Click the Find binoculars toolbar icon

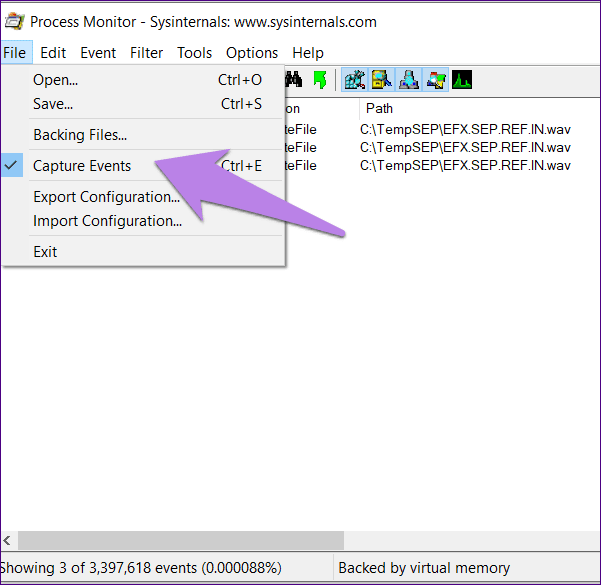(294, 80)
